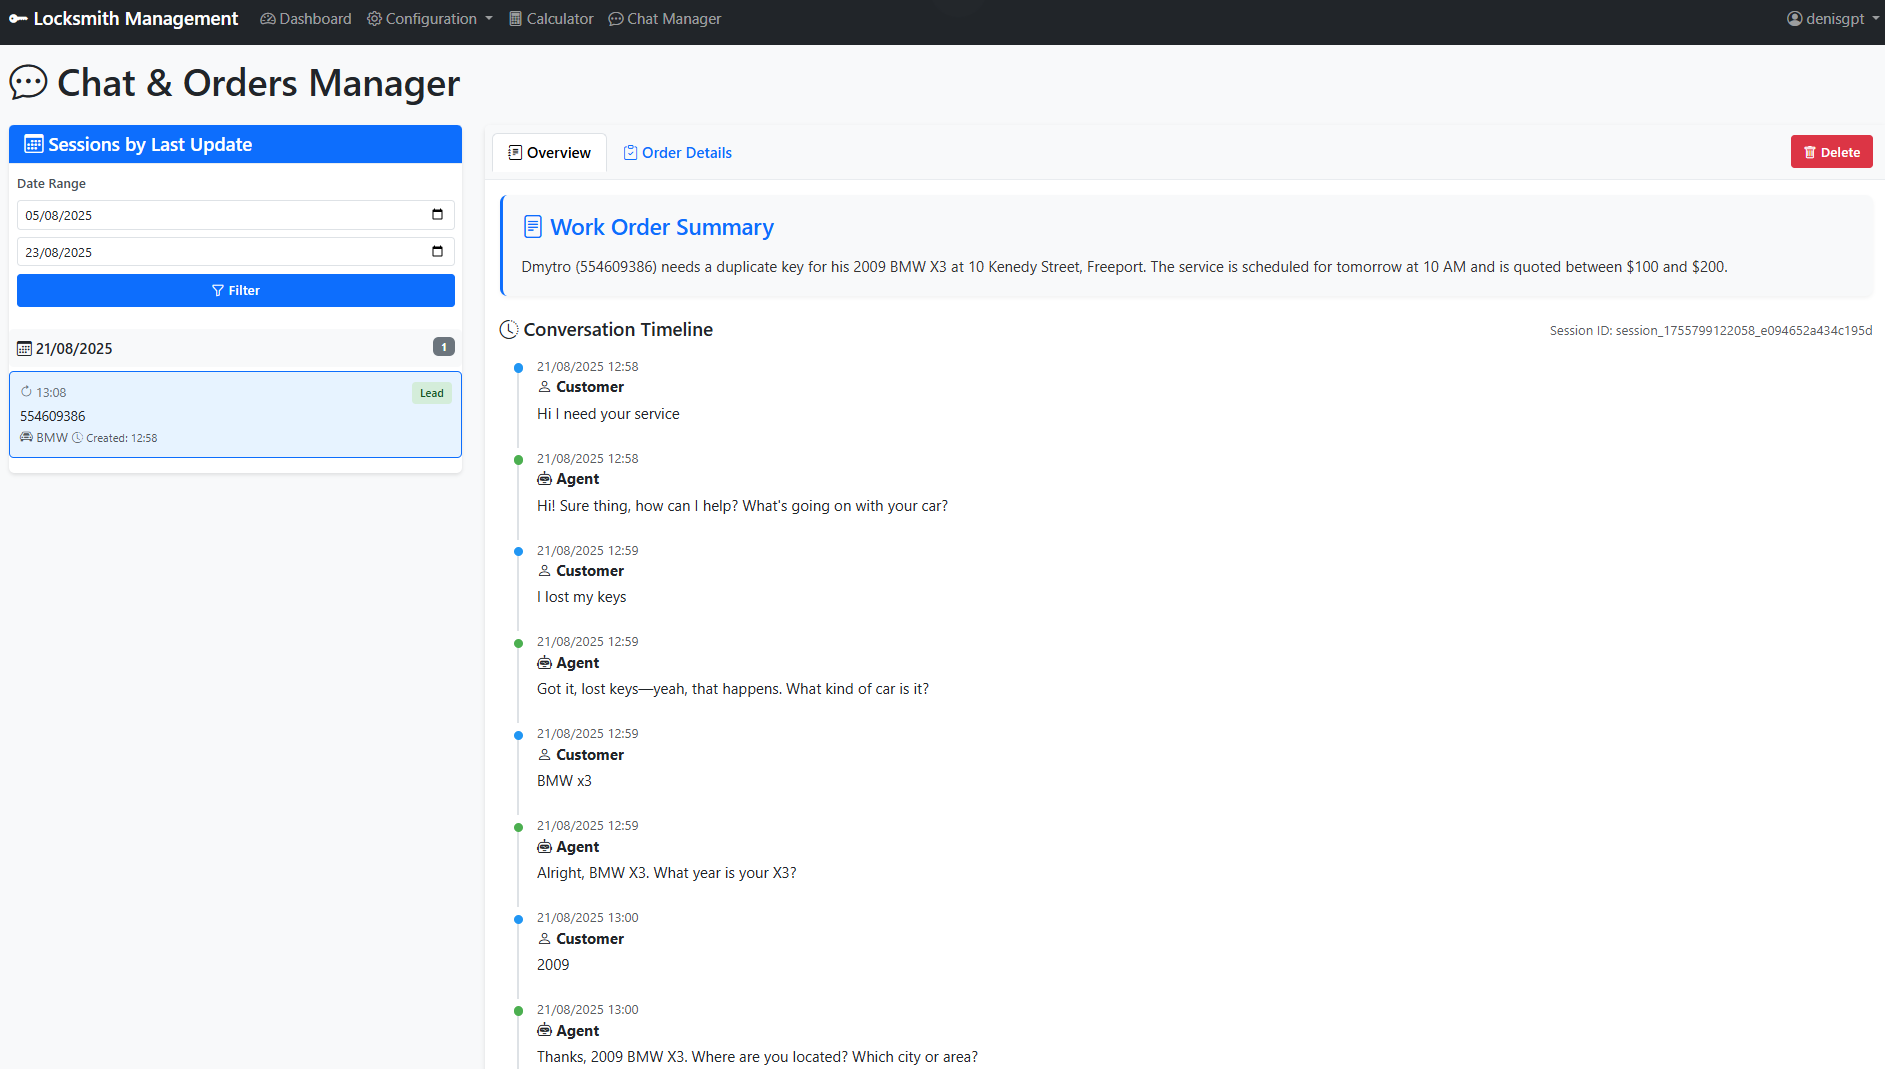Viewport: 1885px width, 1069px height.
Task: Click the Filter button
Action: point(235,290)
